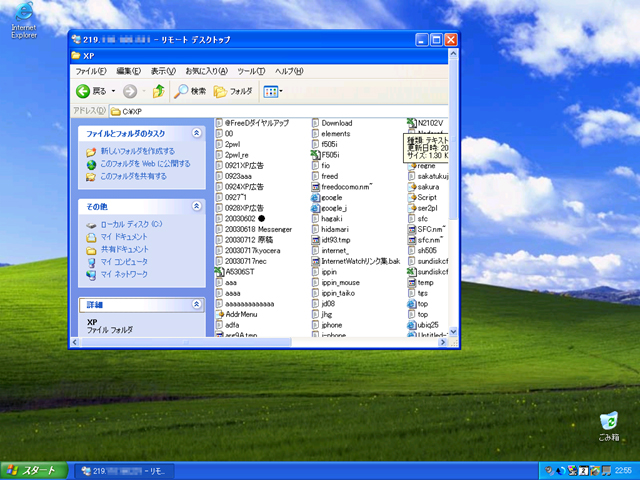Open the ファイル(F) menu

click(91, 71)
